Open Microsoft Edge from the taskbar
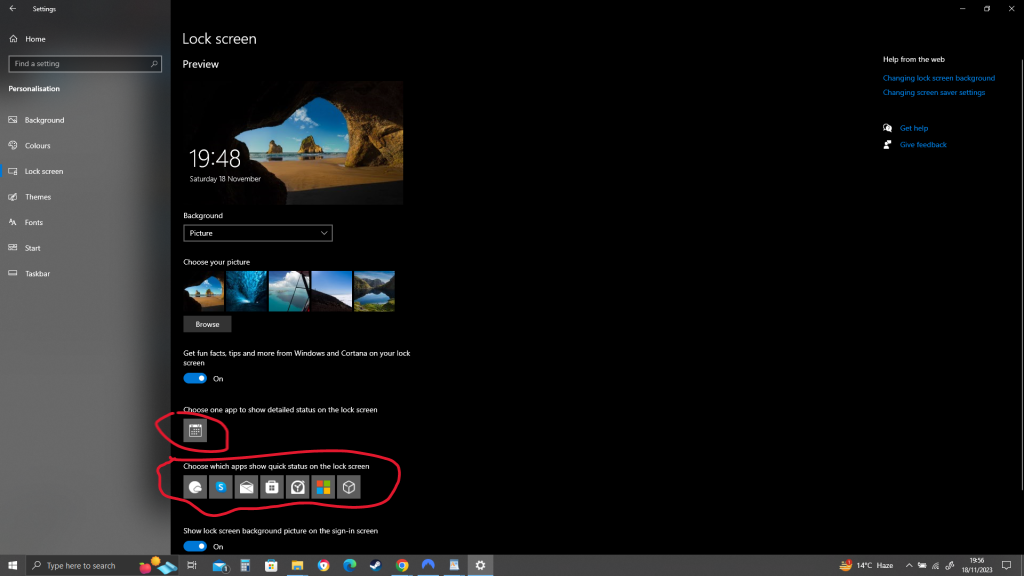1024x576 pixels. [x=350, y=566]
